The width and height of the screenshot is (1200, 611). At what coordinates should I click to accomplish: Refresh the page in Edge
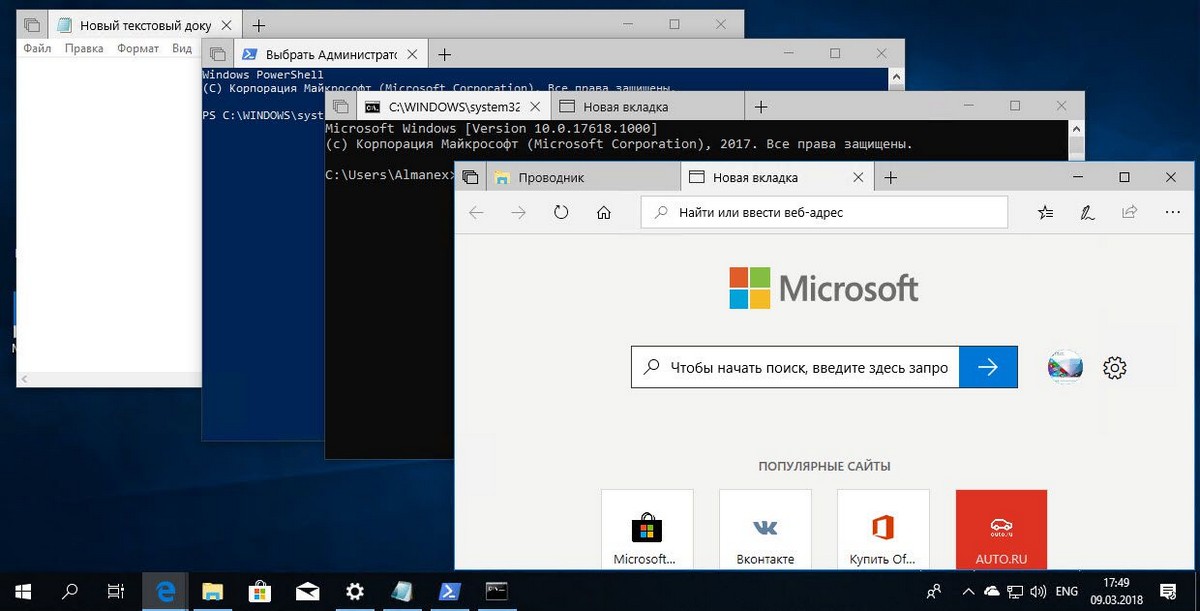click(561, 212)
